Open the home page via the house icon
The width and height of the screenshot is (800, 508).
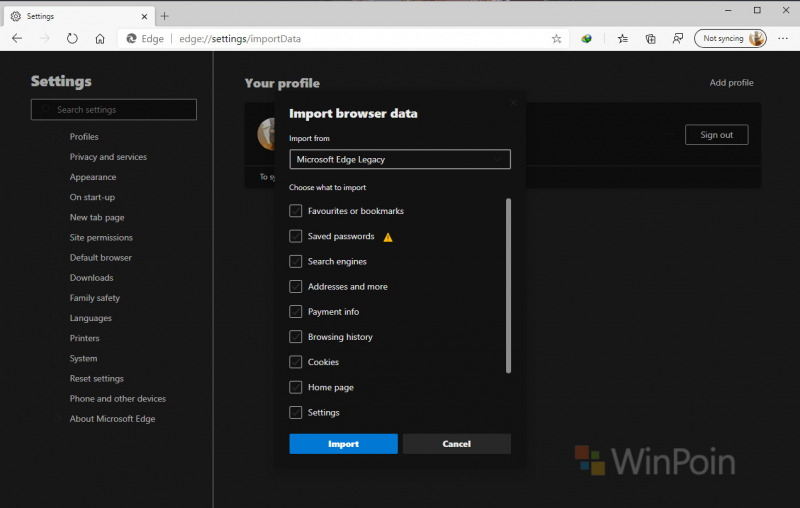pyautogui.click(x=100, y=39)
